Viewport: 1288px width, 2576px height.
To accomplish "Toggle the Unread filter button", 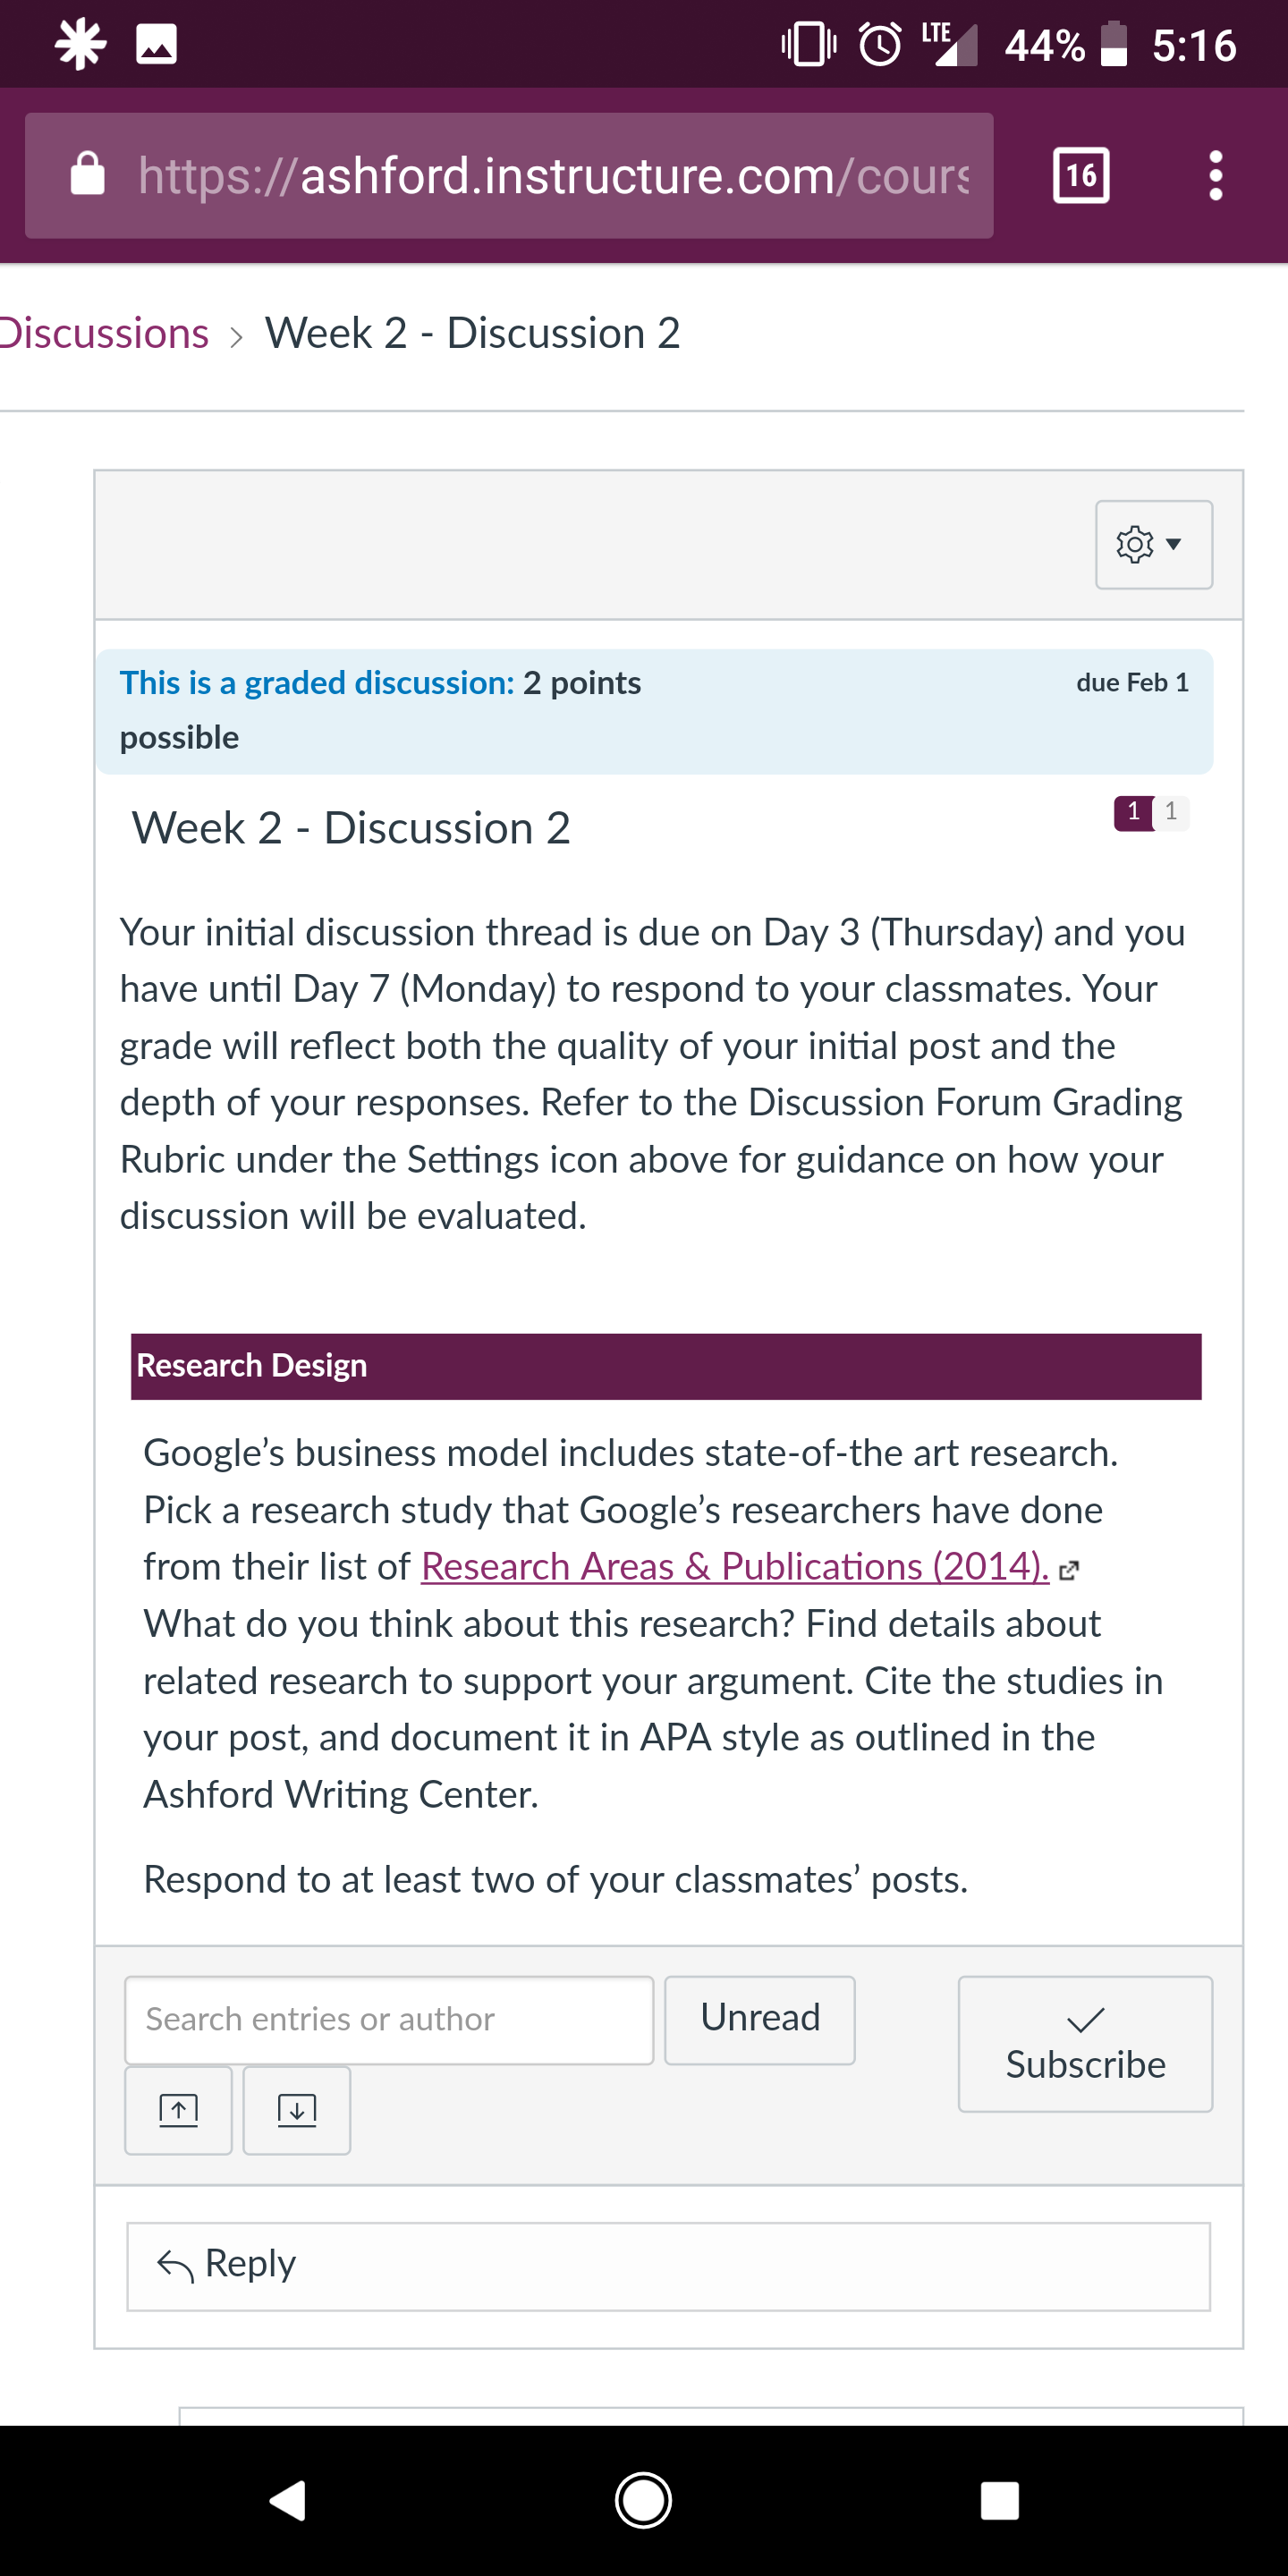I will coord(760,2019).
